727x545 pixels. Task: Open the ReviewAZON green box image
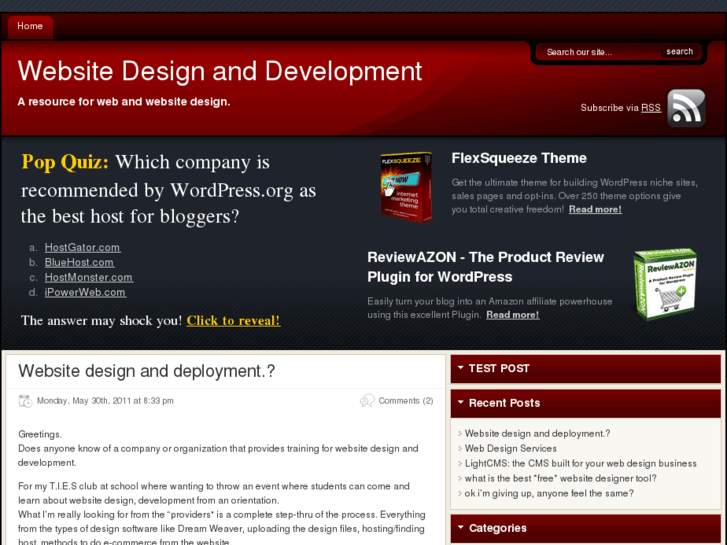tap(665, 284)
